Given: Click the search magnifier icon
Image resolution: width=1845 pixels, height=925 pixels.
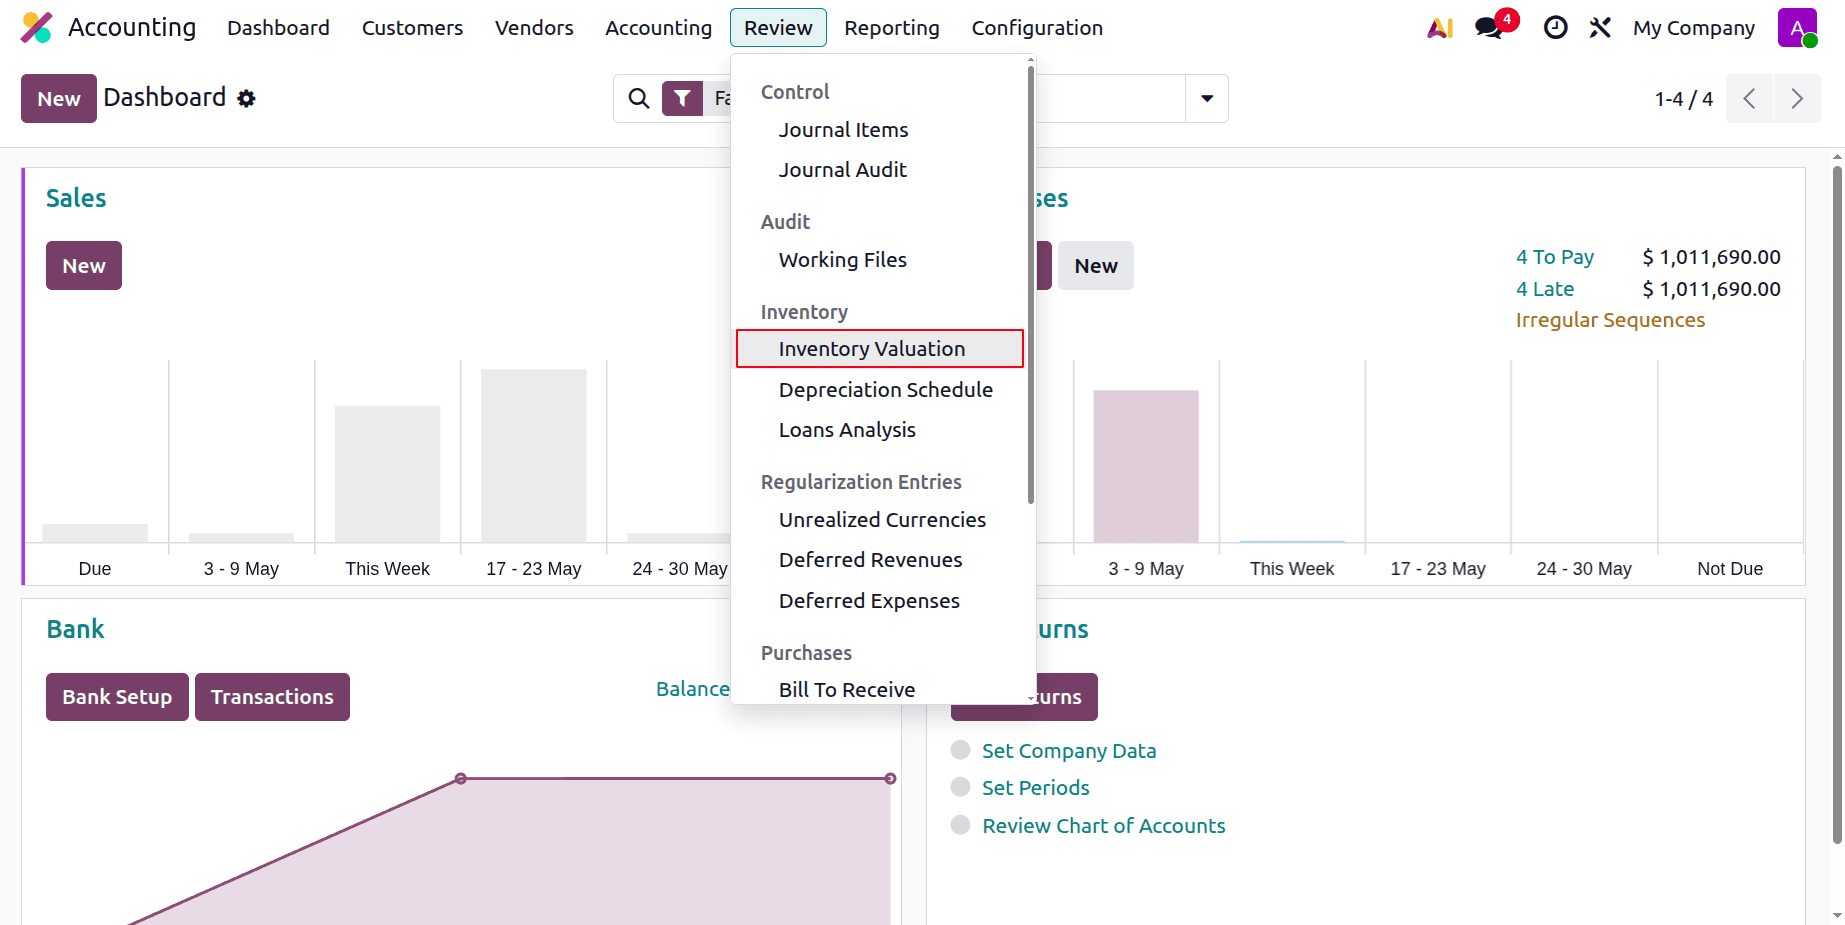Looking at the screenshot, I should pyautogui.click(x=638, y=98).
